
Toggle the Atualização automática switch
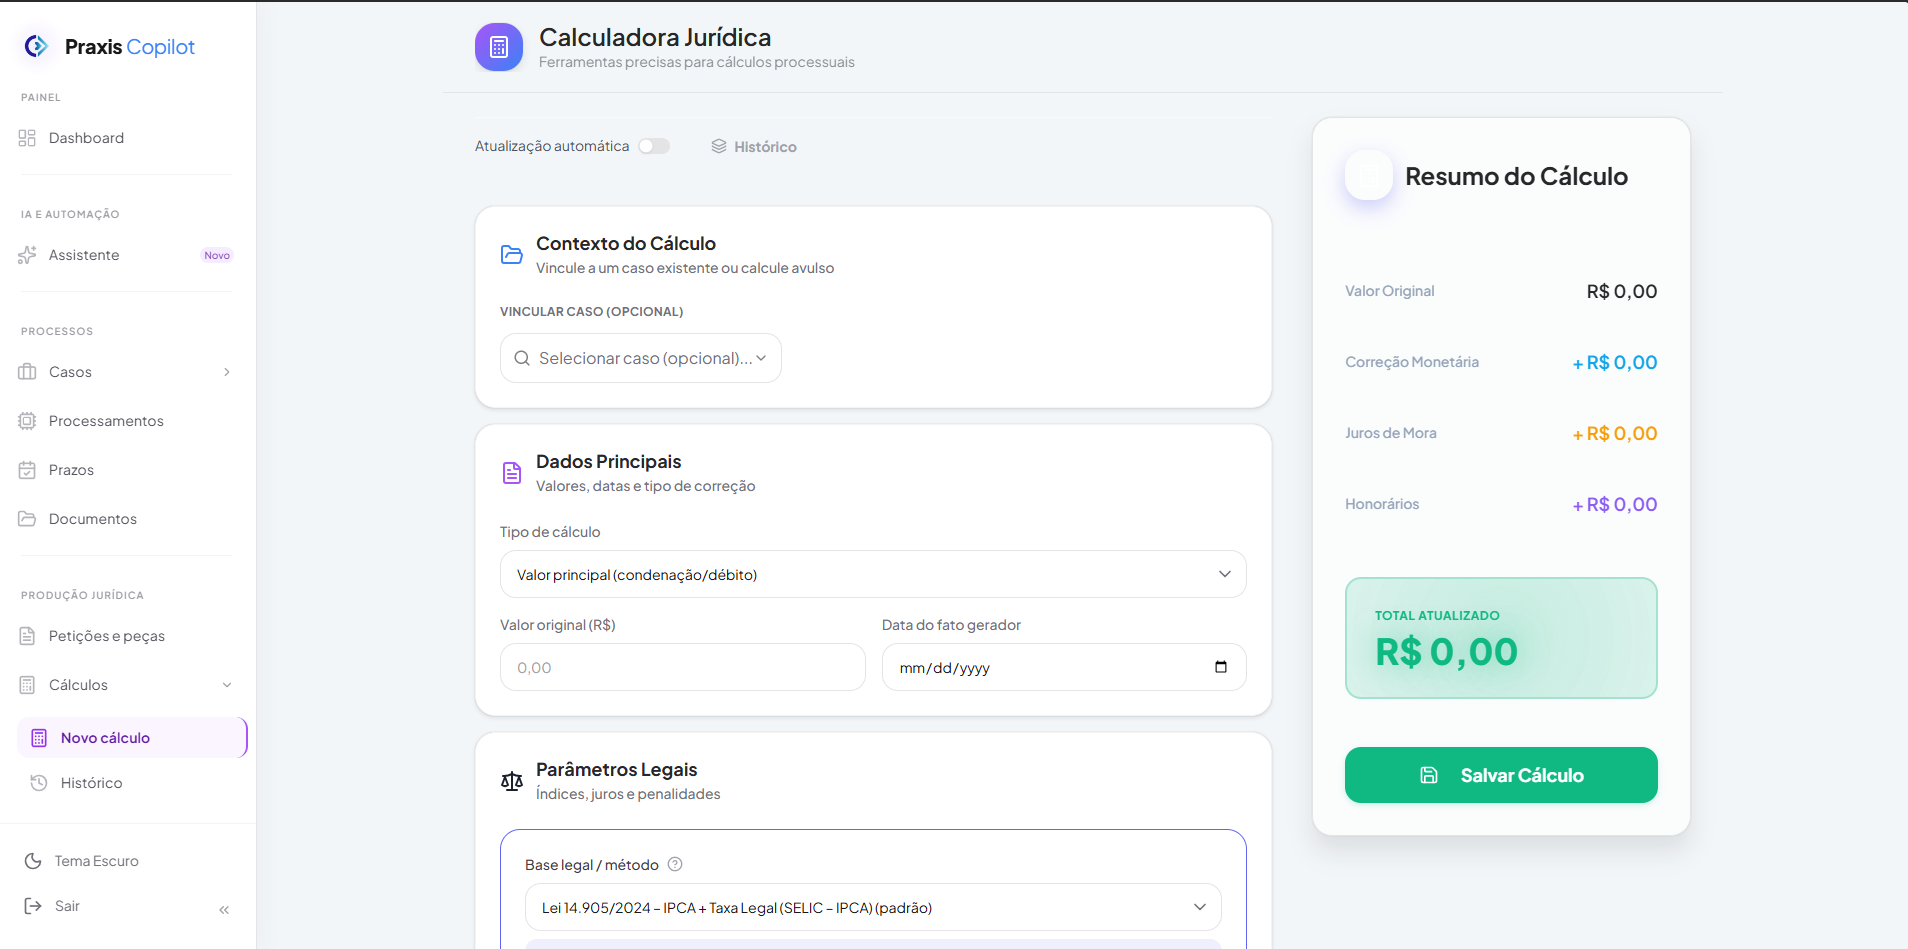tap(654, 146)
